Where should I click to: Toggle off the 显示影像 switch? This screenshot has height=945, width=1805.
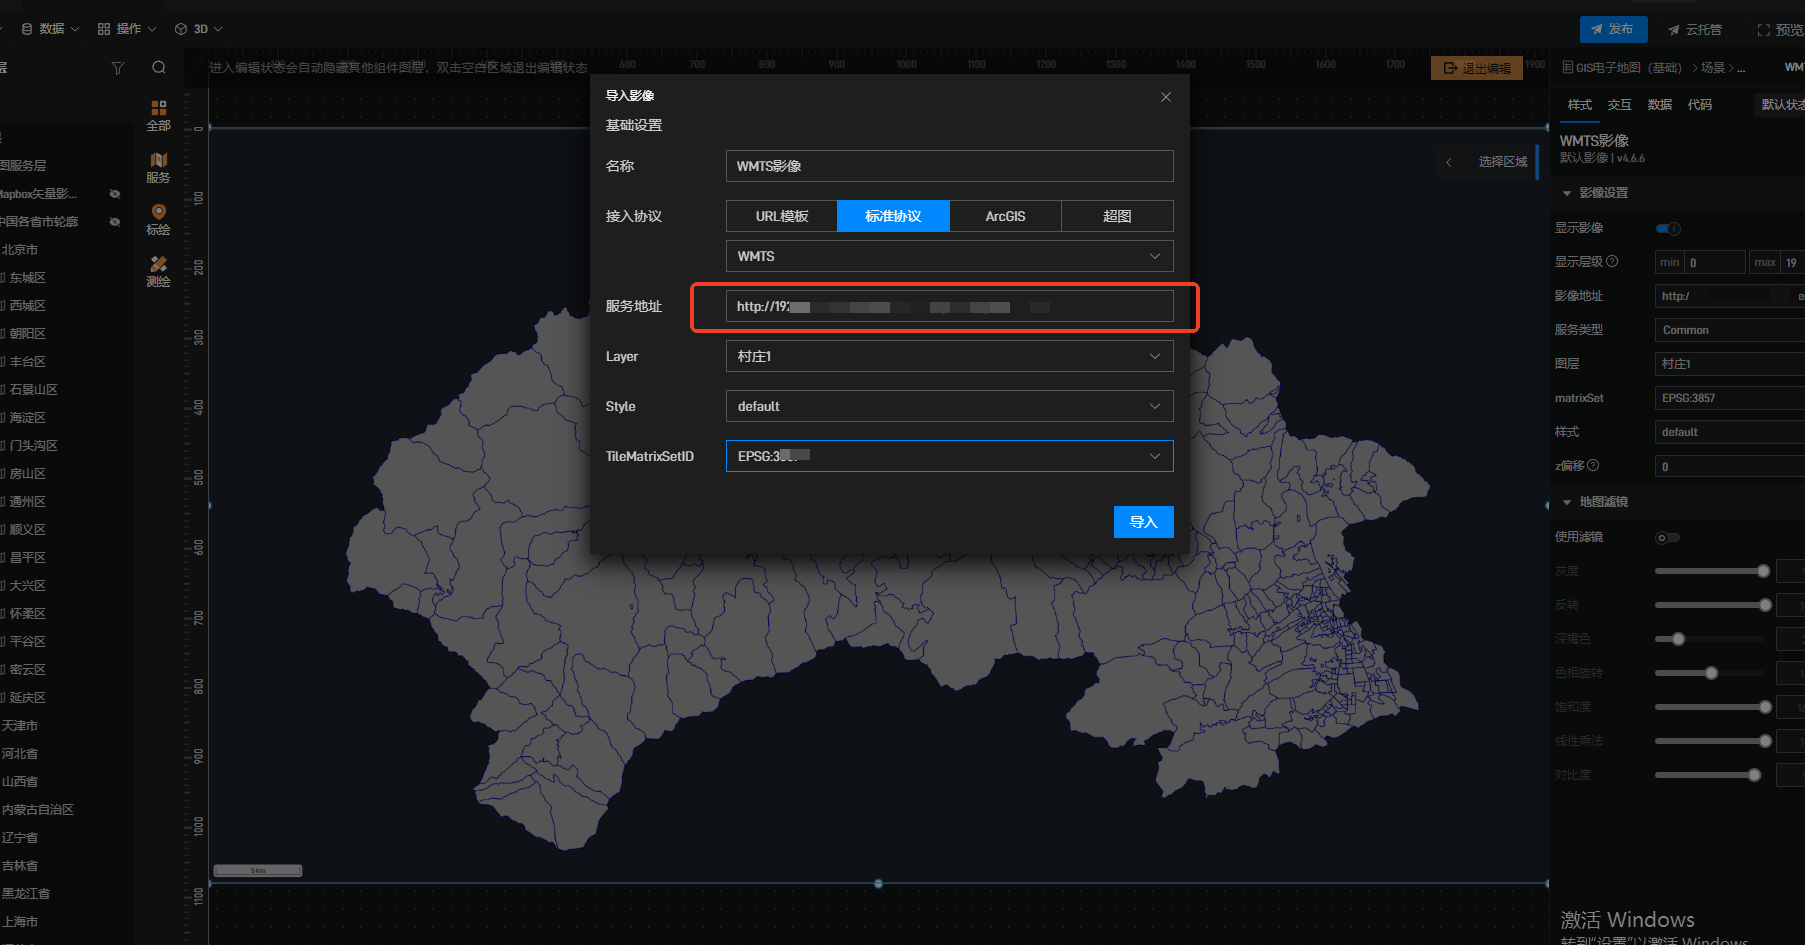coord(1668,228)
